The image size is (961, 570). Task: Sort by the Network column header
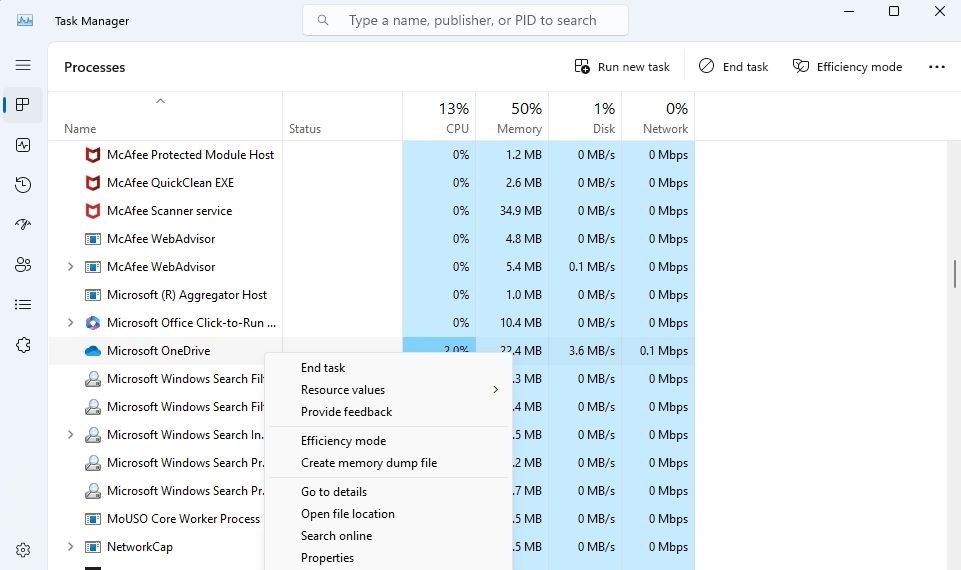658,116
